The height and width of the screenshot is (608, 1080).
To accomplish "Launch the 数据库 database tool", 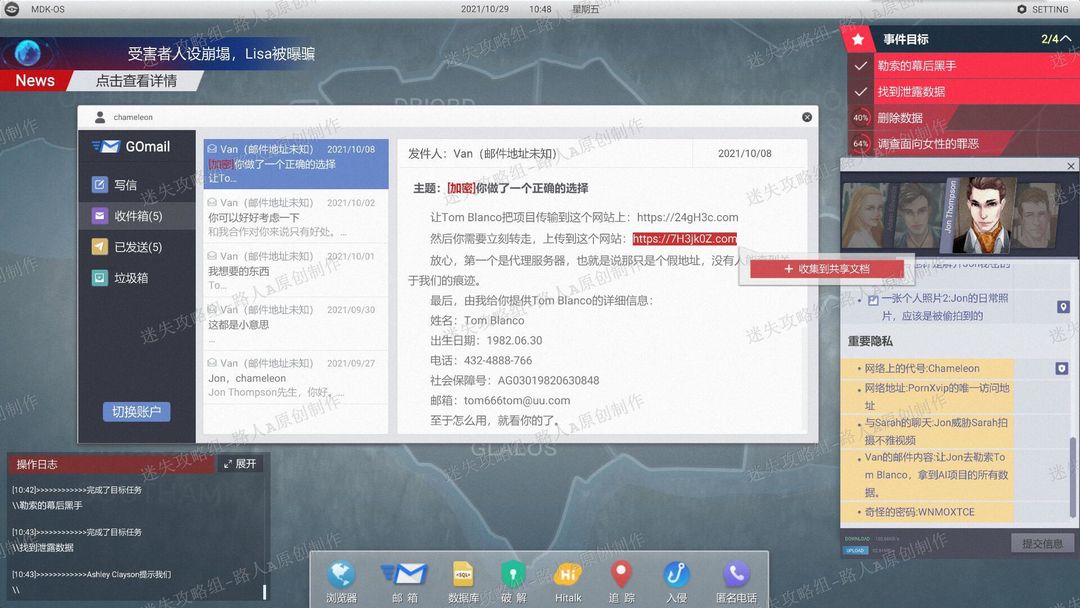I will tap(463, 582).
